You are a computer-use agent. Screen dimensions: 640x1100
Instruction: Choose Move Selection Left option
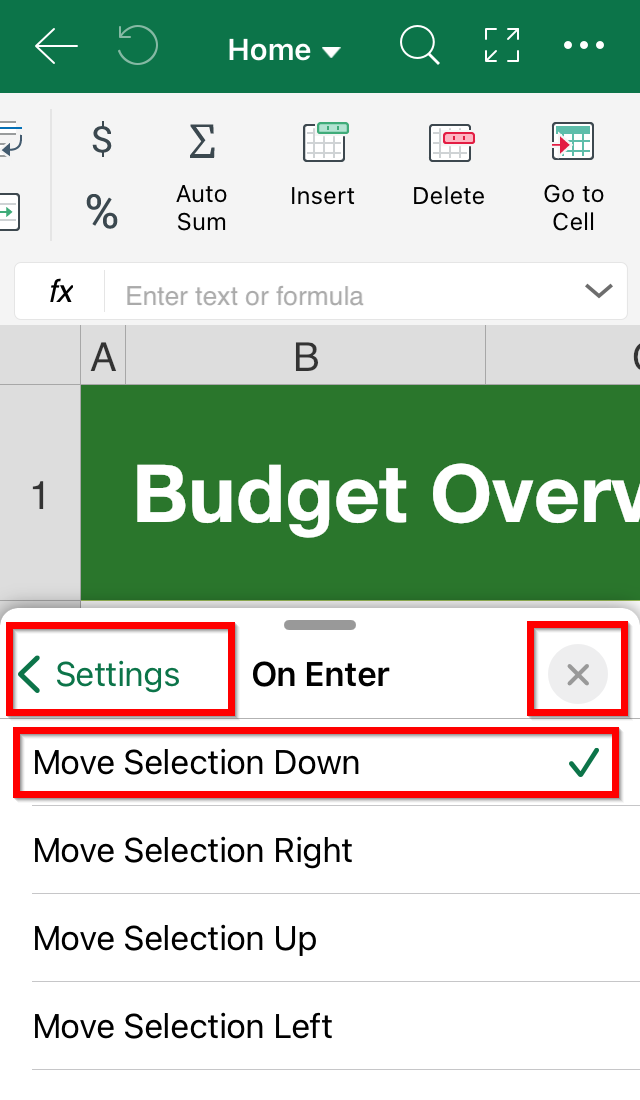pyautogui.click(x=335, y=1026)
